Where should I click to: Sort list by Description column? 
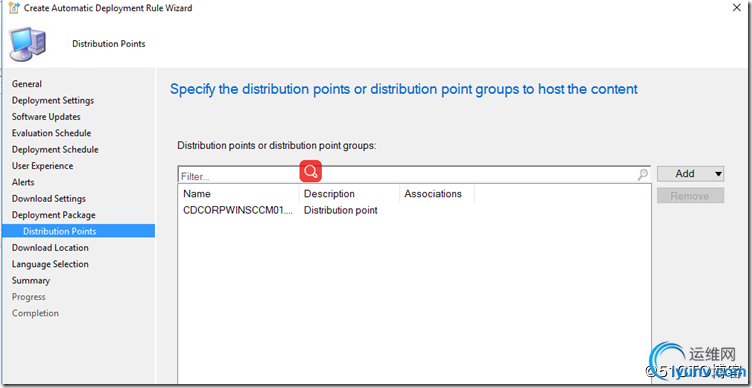(x=350, y=194)
